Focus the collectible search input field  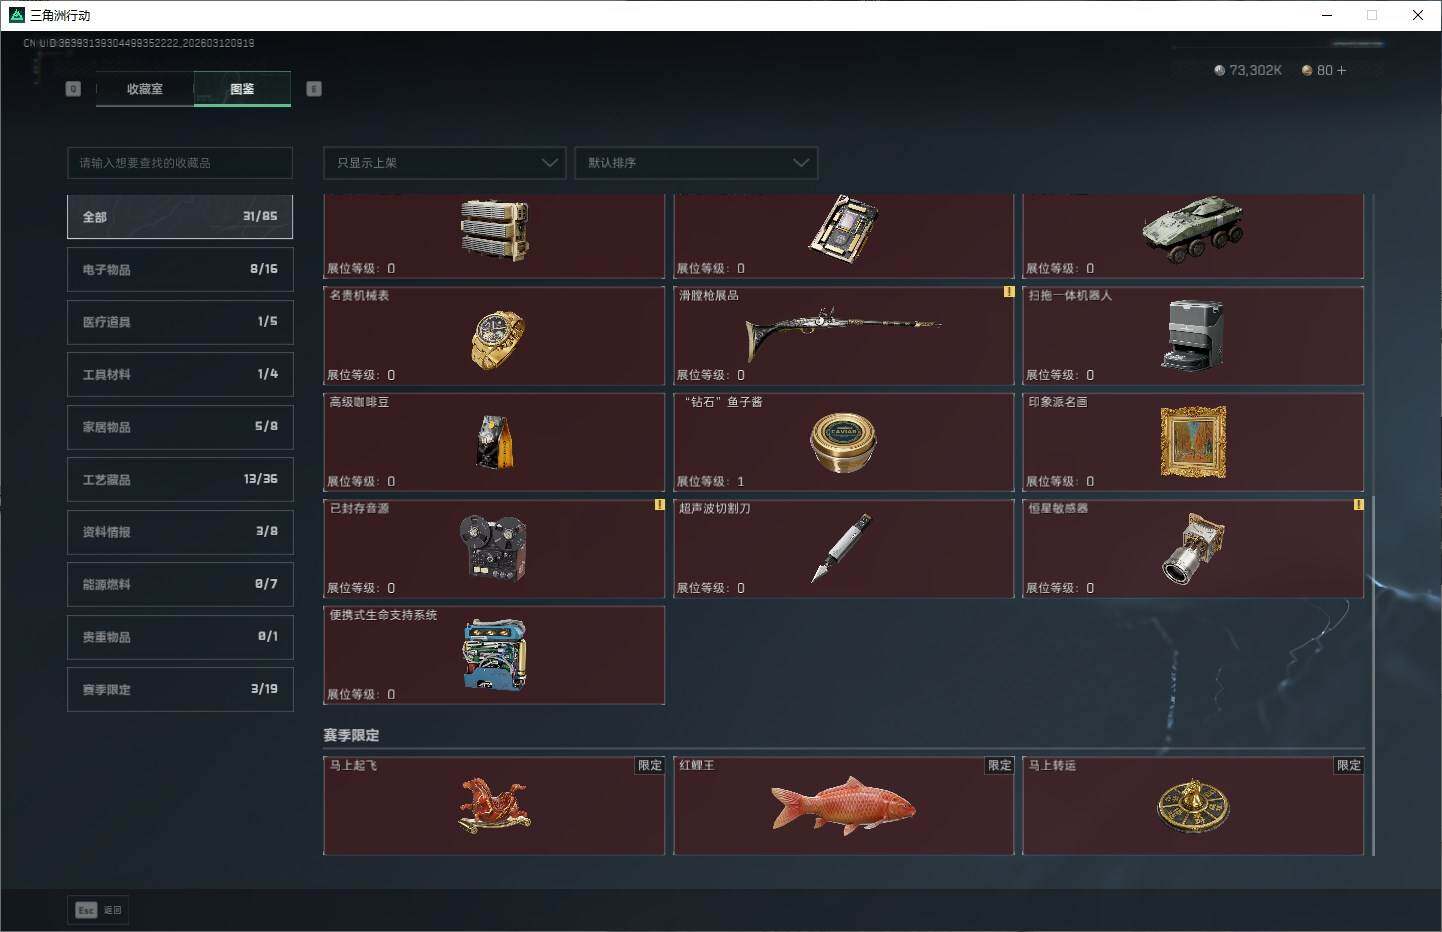pos(180,163)
